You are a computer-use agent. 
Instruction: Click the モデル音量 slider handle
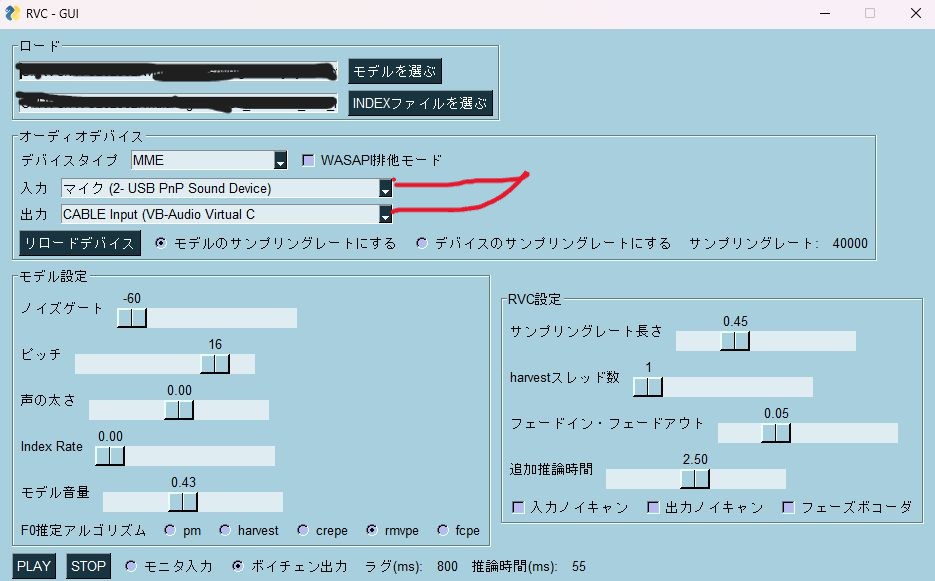[182, 502]
